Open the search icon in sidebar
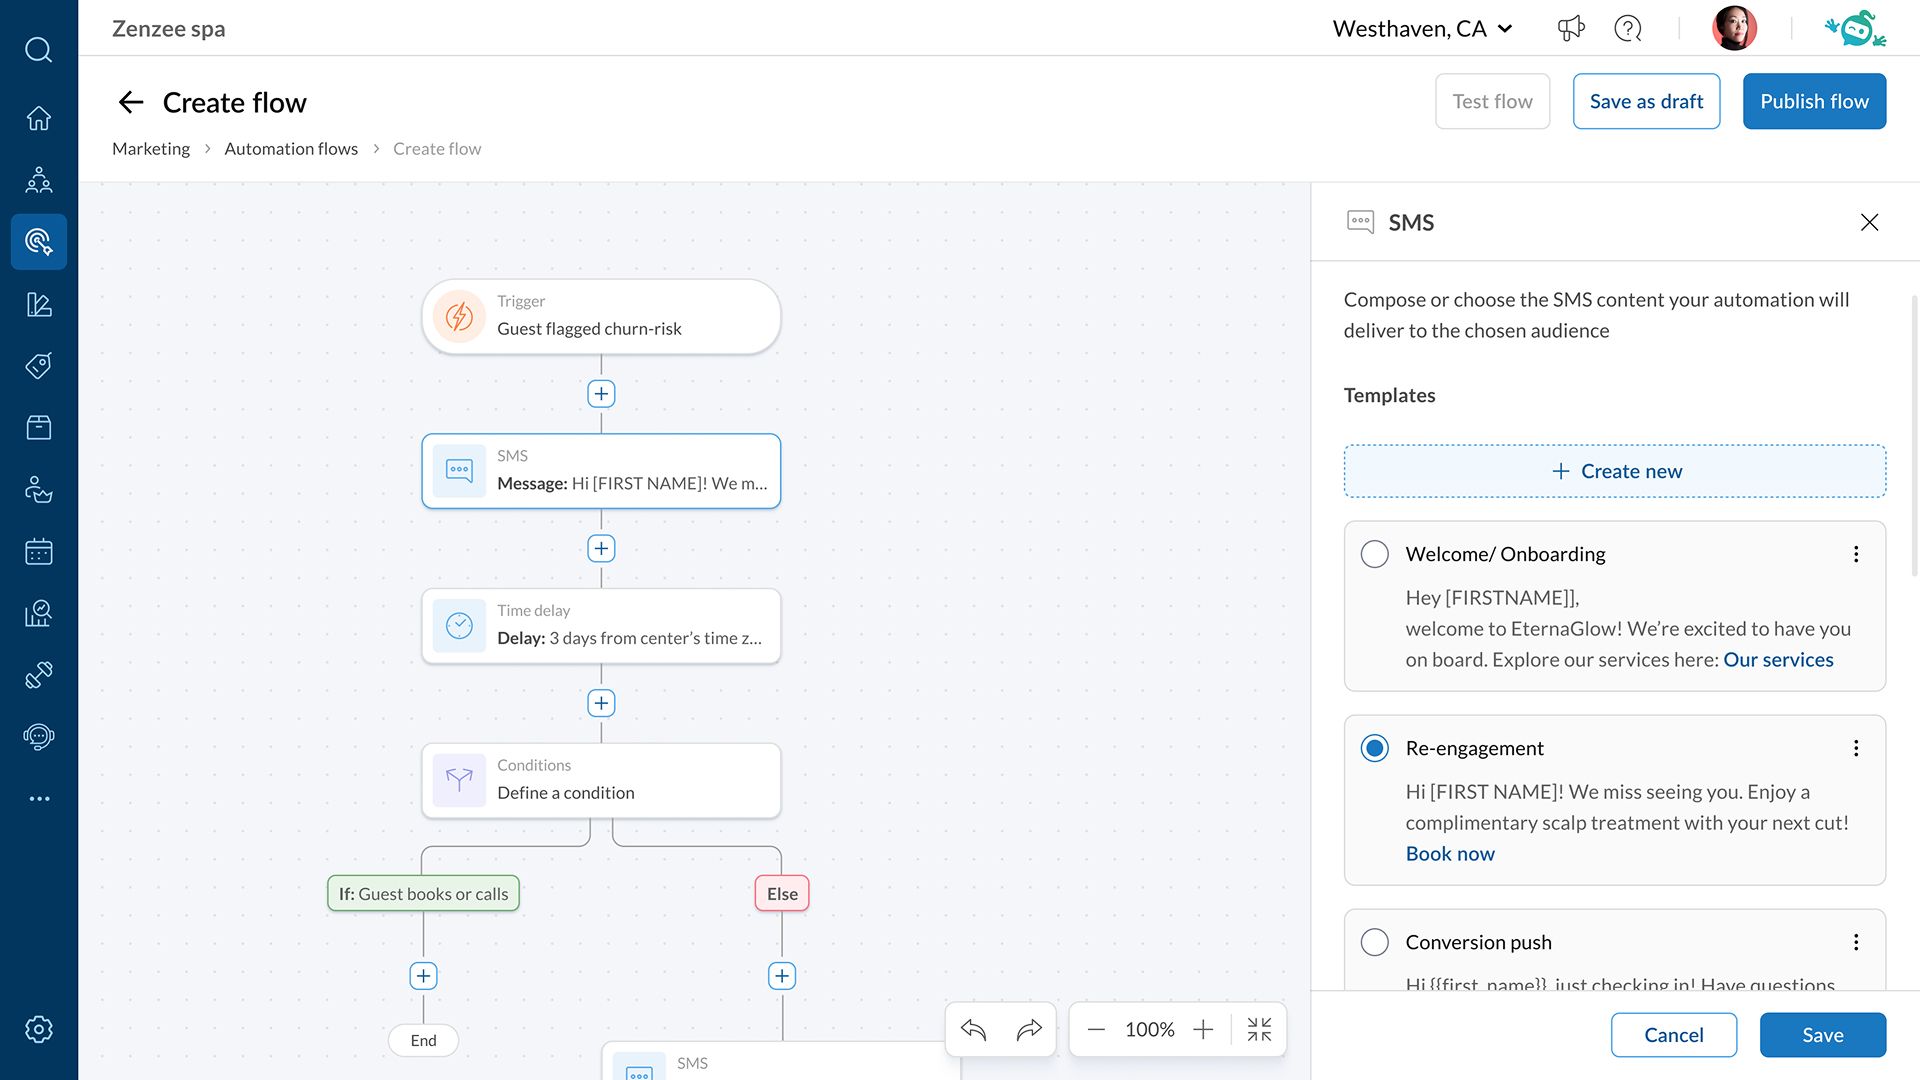This screenshot has height=1080, width=1920. click(x=39, y=50)
